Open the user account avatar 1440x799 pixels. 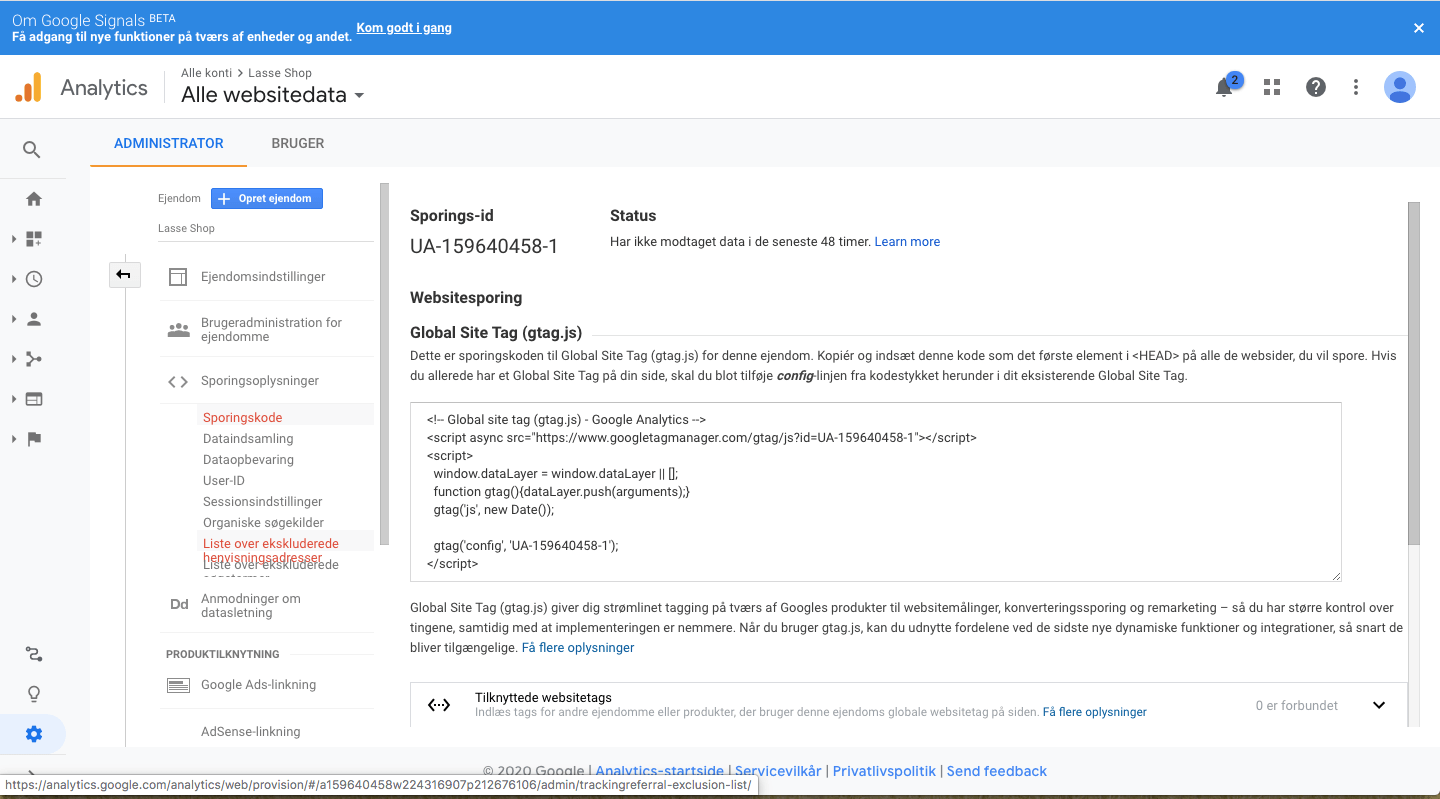point(1400,87)
